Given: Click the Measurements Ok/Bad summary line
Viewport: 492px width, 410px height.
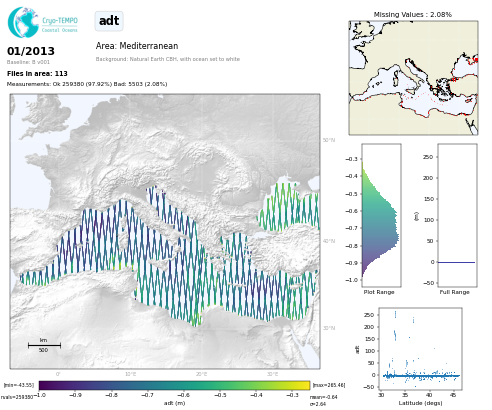Looking at the screenshot, I should (x=87, y=84).
